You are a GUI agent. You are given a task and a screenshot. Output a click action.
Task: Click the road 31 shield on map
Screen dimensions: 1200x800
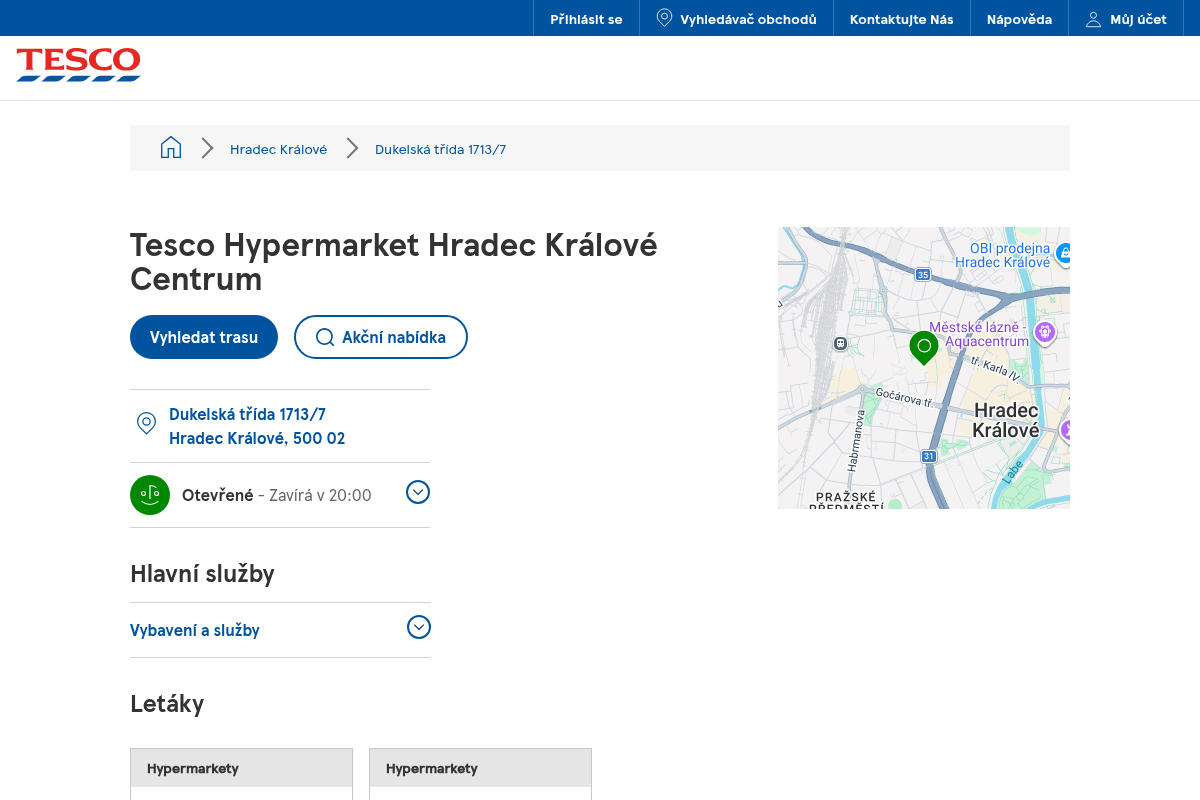point(928,456)
